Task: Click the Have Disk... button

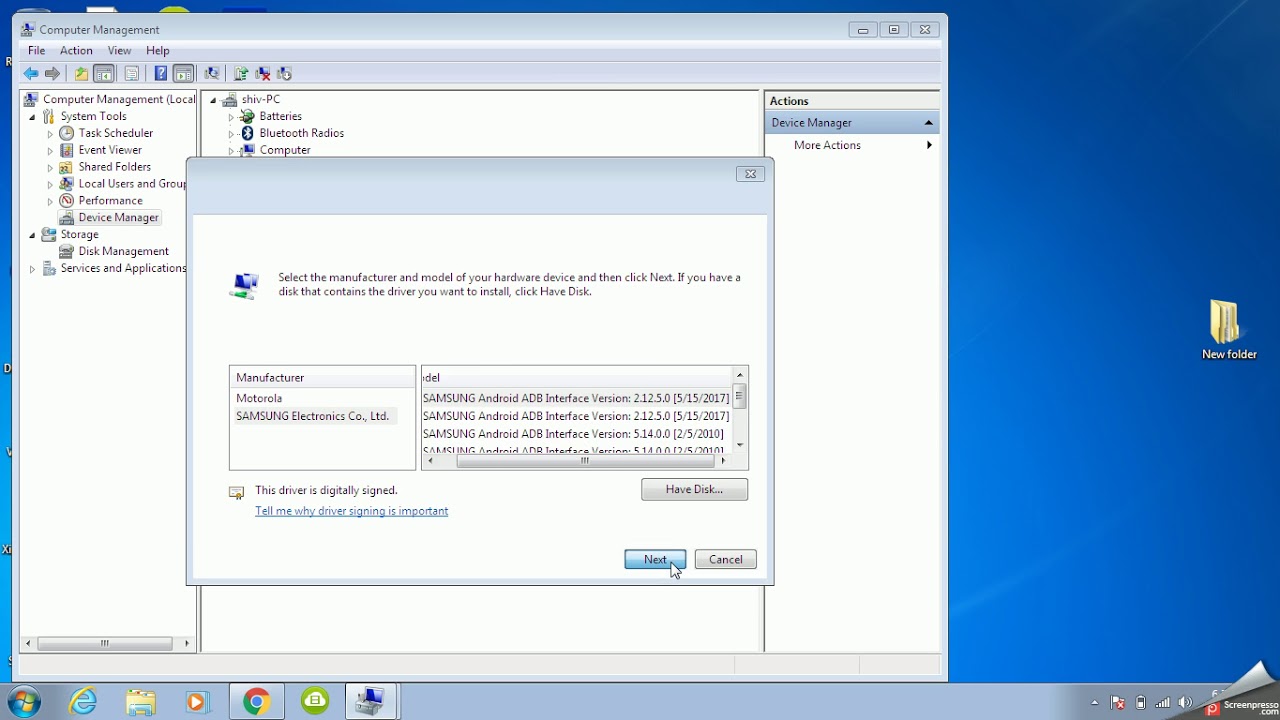Action: click(x=694, y=489)
